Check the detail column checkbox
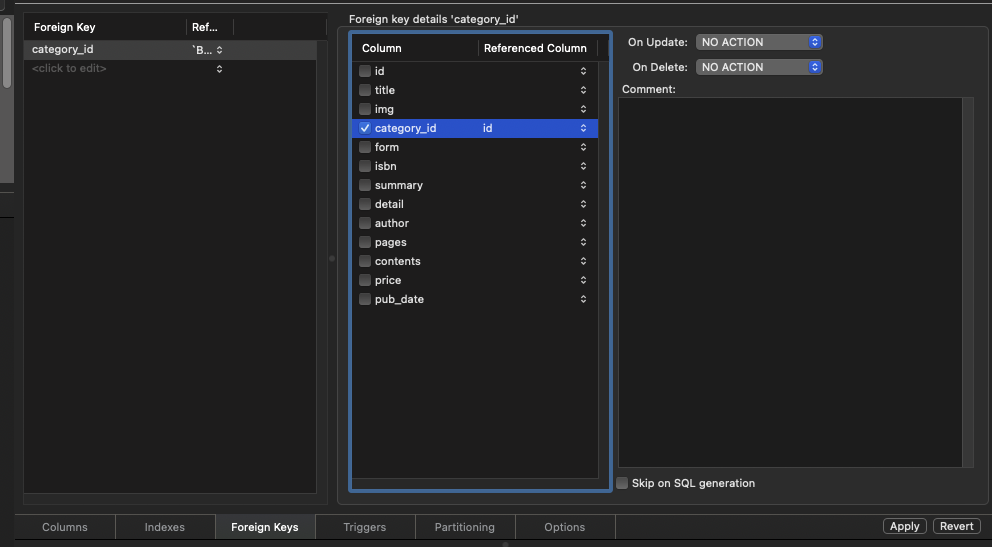Screen dimensions: 992x547 [x=364, y=204]
